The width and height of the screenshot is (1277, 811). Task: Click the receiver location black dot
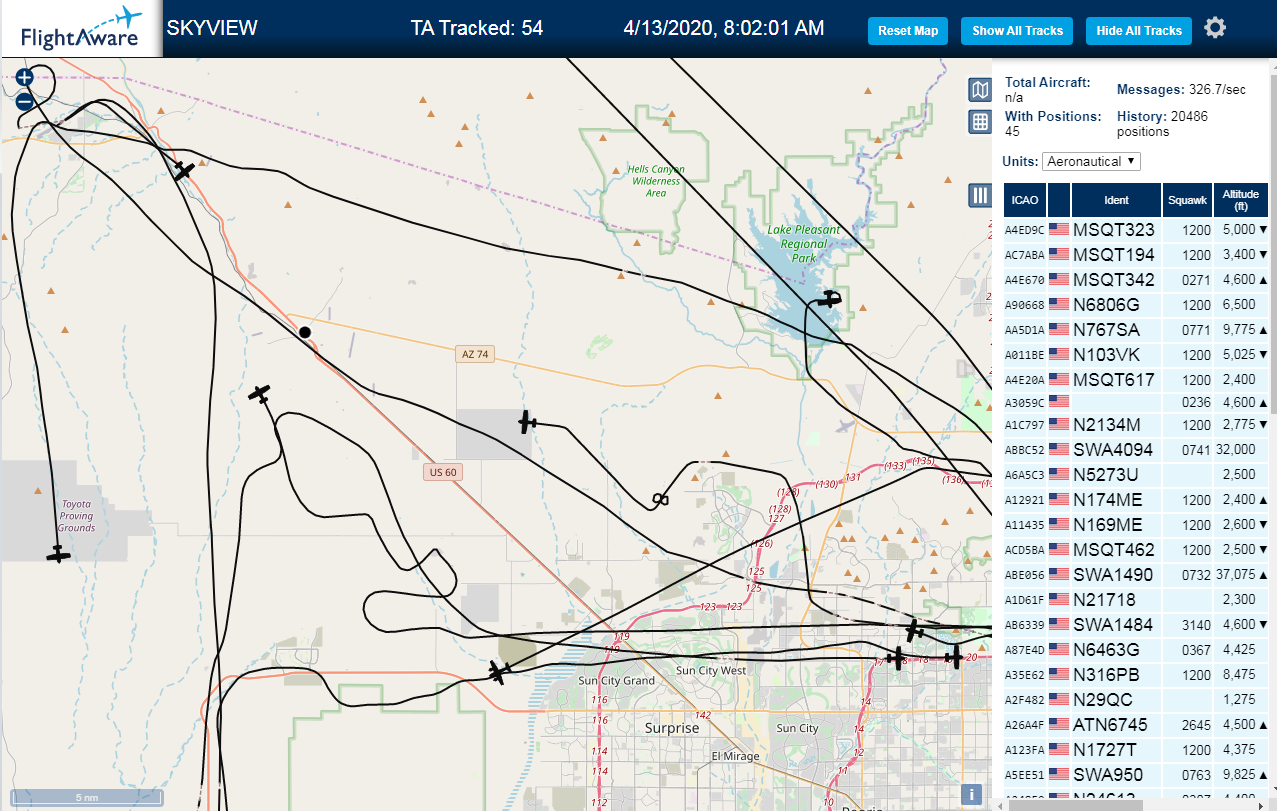[305, 331]
